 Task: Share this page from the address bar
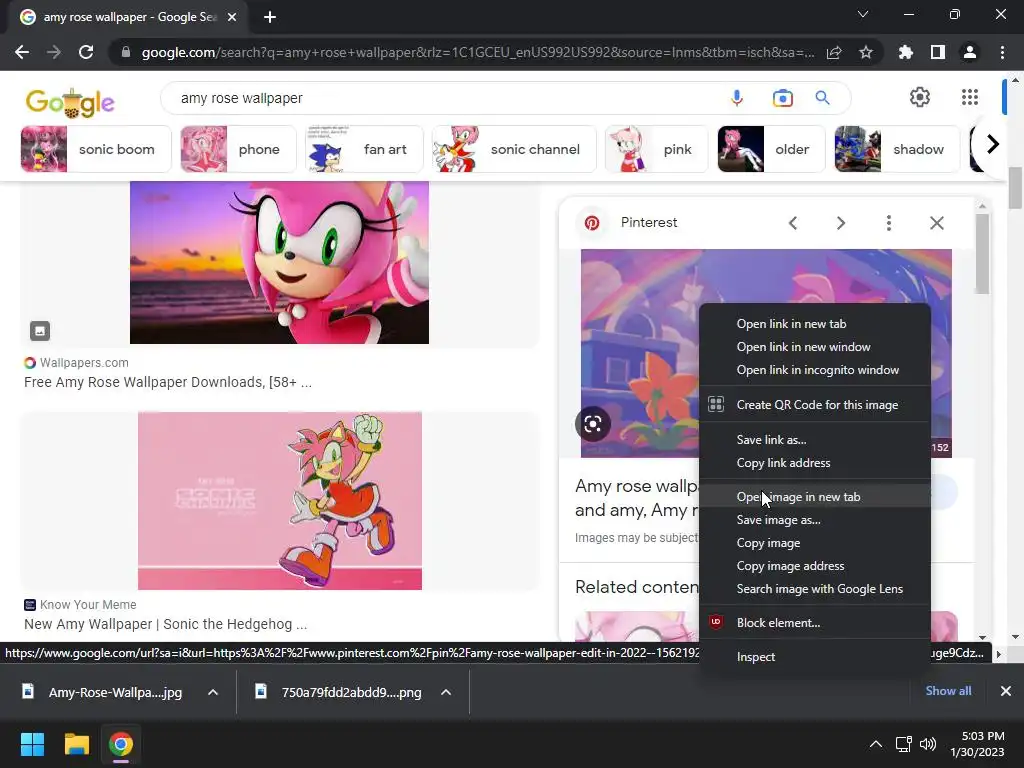[x=834, y=52]
